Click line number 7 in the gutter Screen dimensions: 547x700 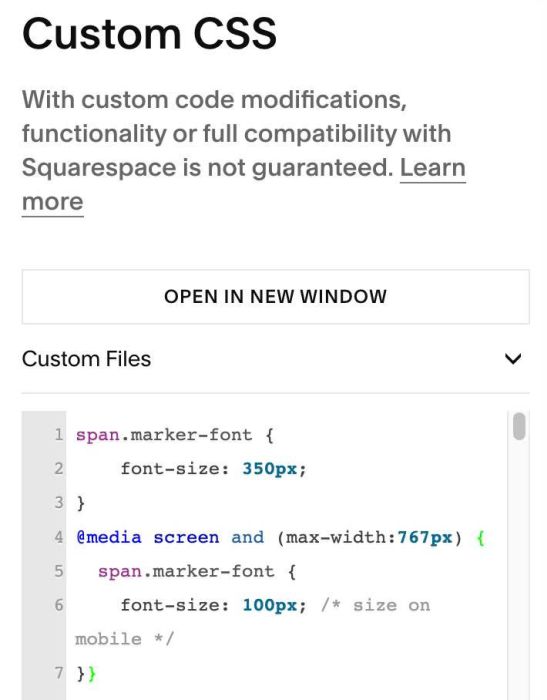[x=59, y=673]
